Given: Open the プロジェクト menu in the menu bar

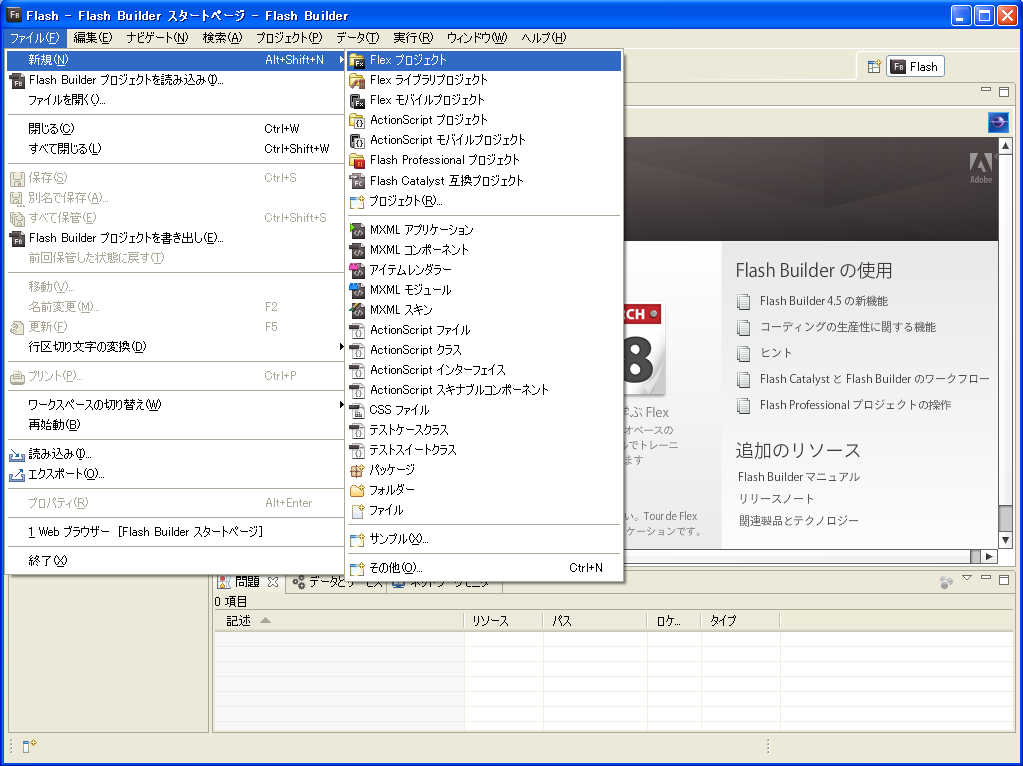Looking at the screenshot, I should [289, 38].
